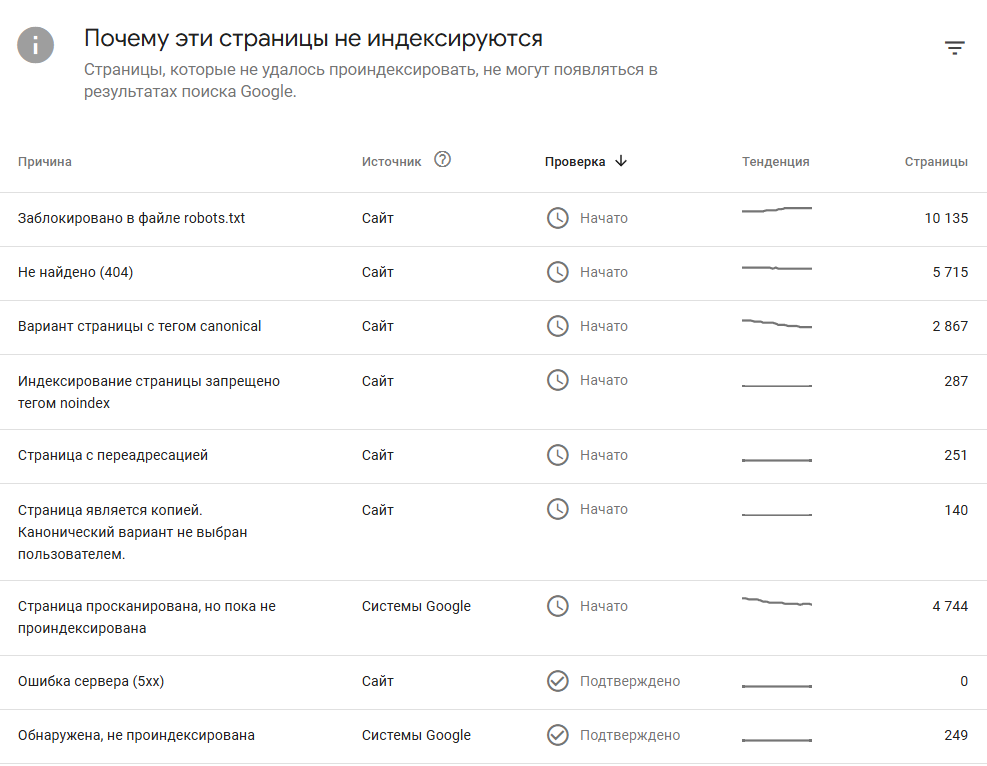Open the Не найдено (404) reason
Image resolution: width=987 pixels, height=766 pixels.
point(75,272)
